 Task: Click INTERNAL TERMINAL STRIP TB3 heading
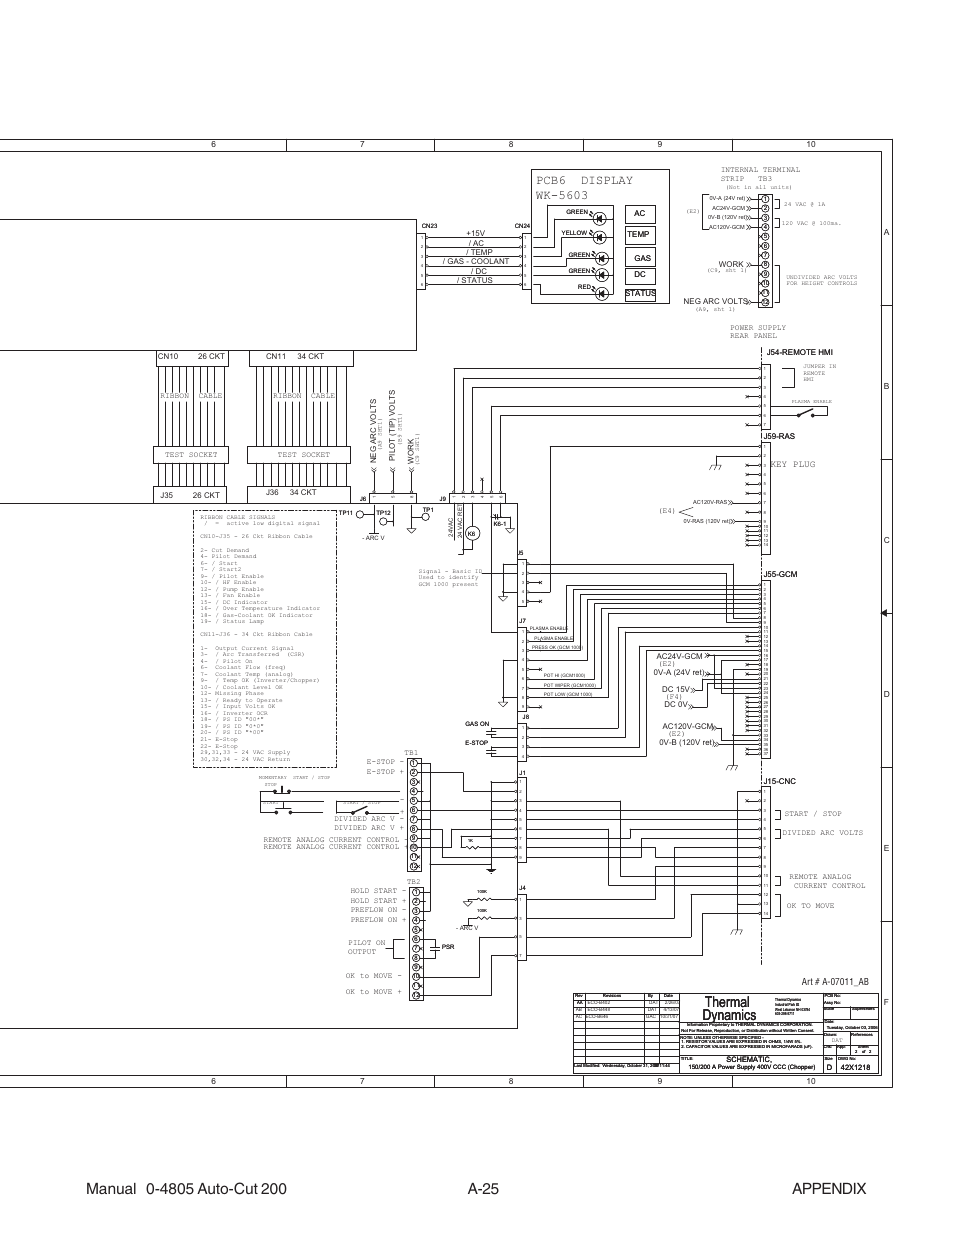tap(760, 174)
